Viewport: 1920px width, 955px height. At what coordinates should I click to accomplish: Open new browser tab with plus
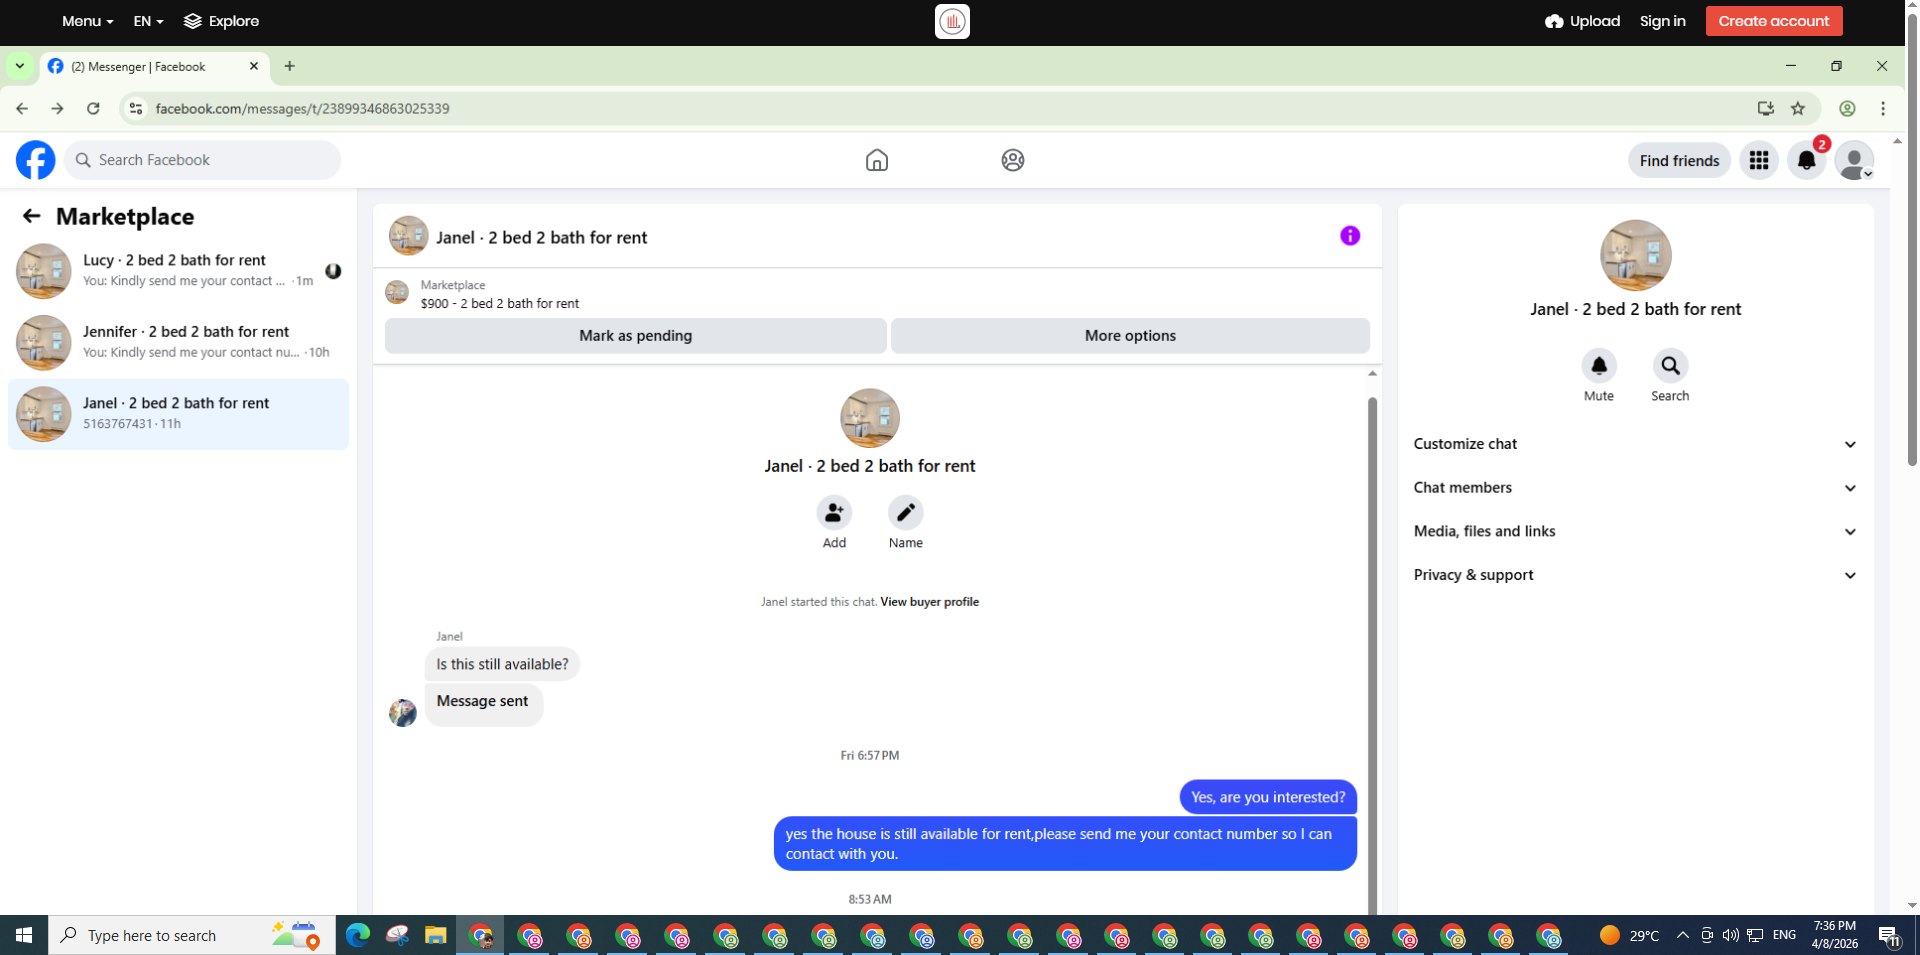click(290, 66)
